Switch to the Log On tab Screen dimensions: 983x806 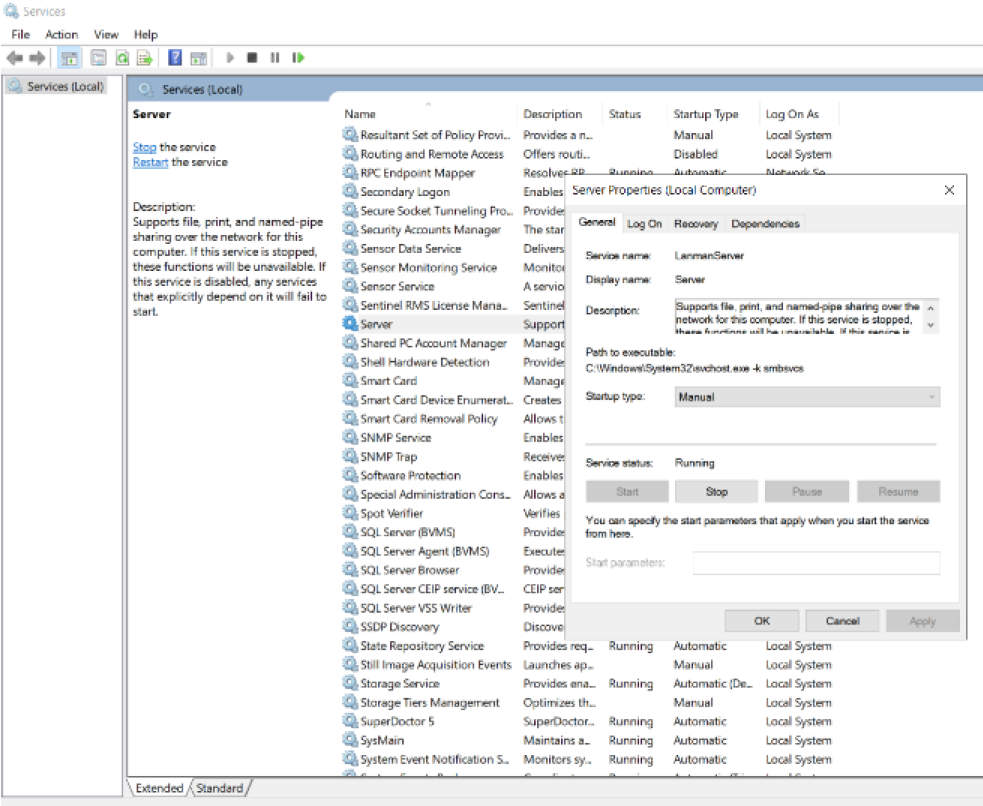(x=644, y=224)
